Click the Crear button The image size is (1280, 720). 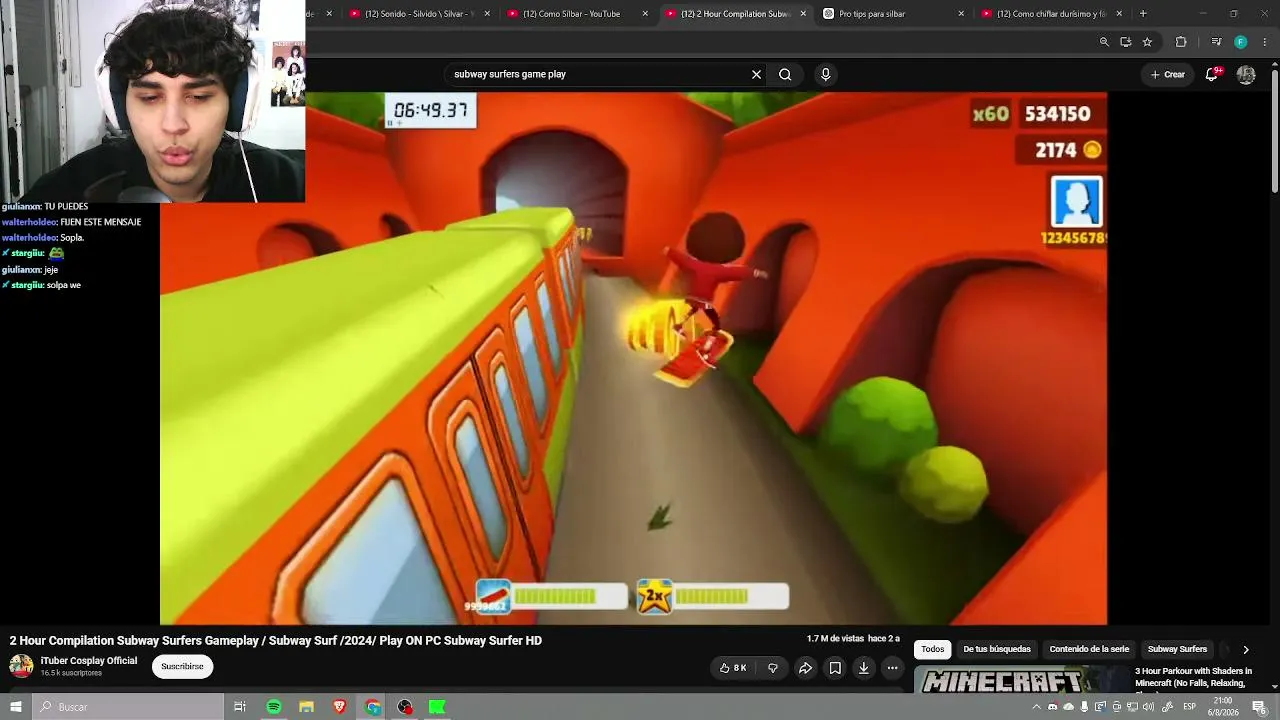pyautogui.click(x=1167, y=74)
